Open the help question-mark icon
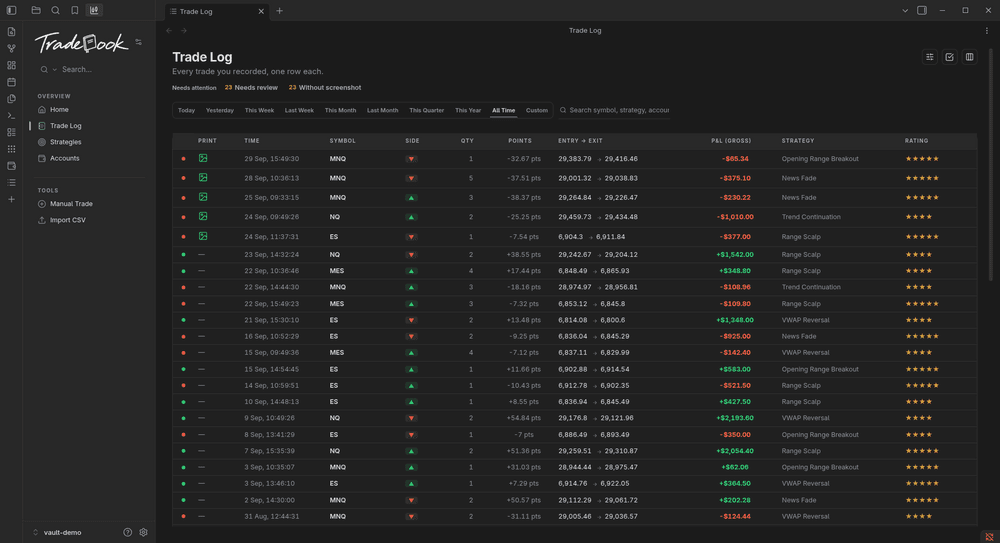Viewport: 1000px width, 543px height. [x=128, y=532]
